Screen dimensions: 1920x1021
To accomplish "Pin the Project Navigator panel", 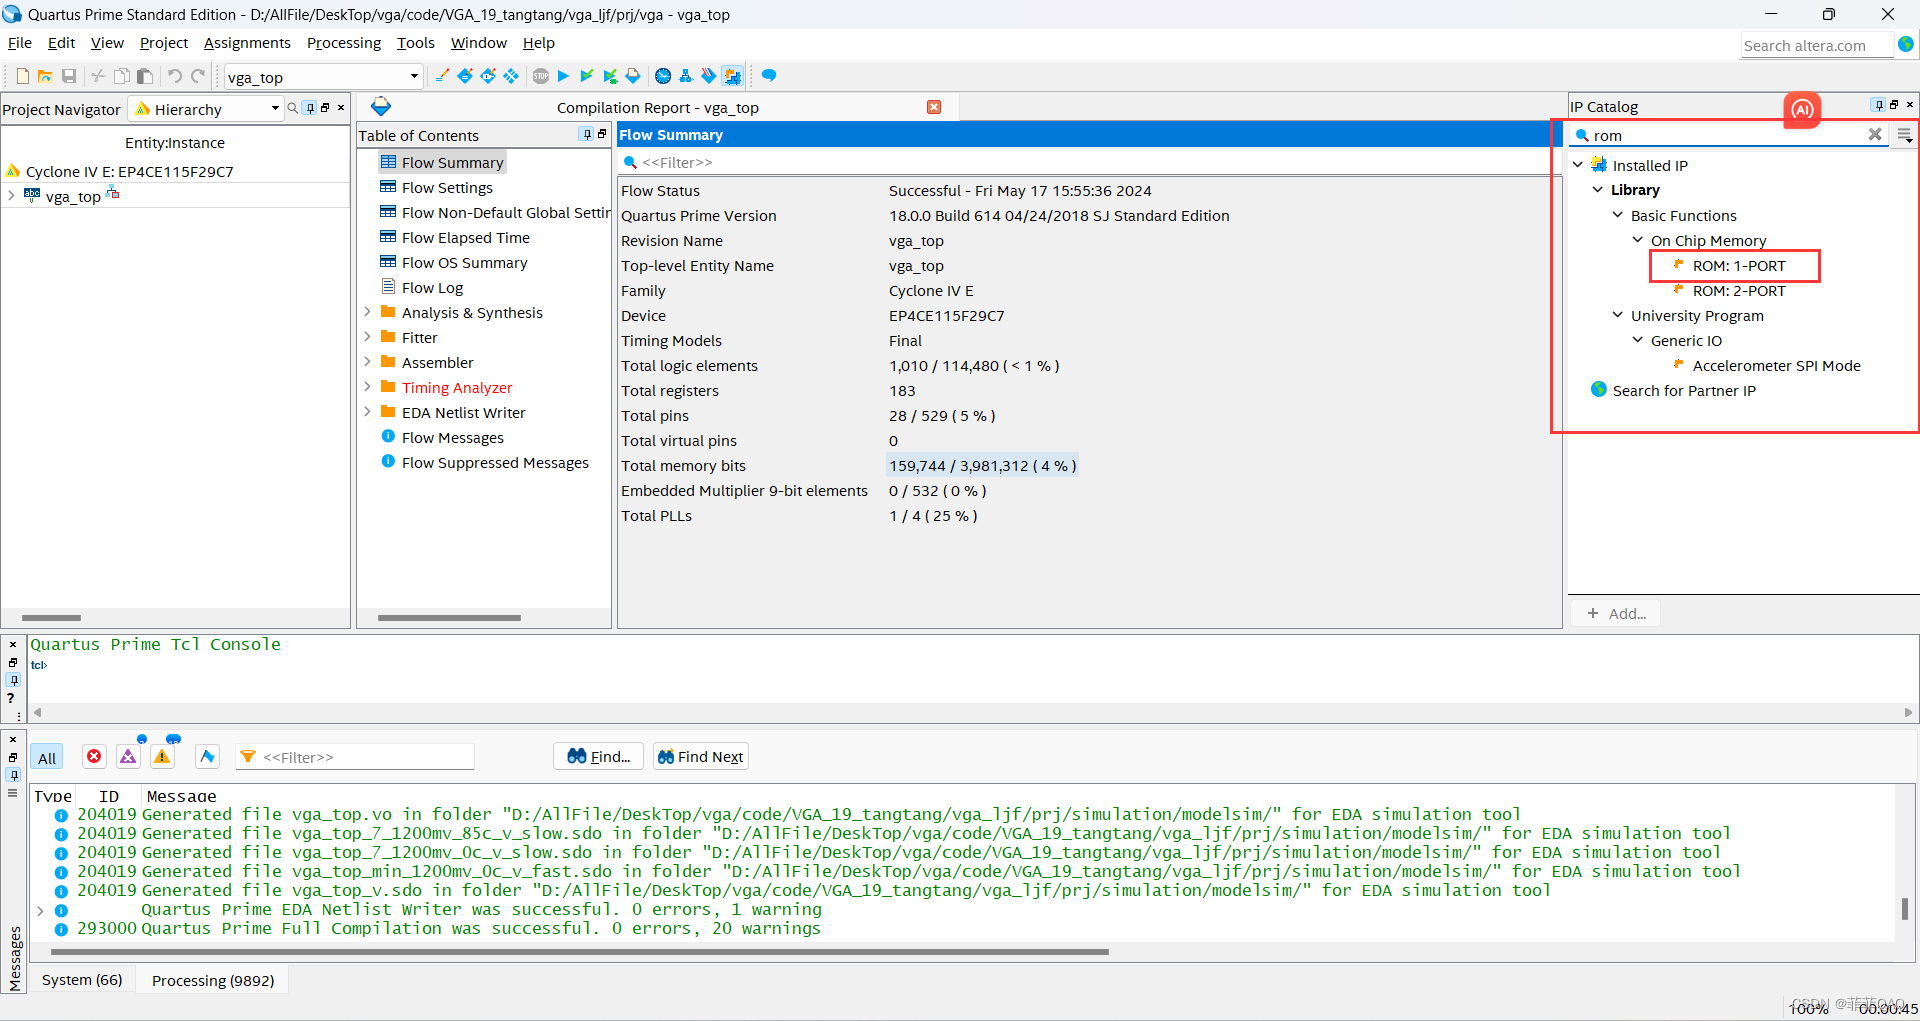I will (x=310, y=108).
